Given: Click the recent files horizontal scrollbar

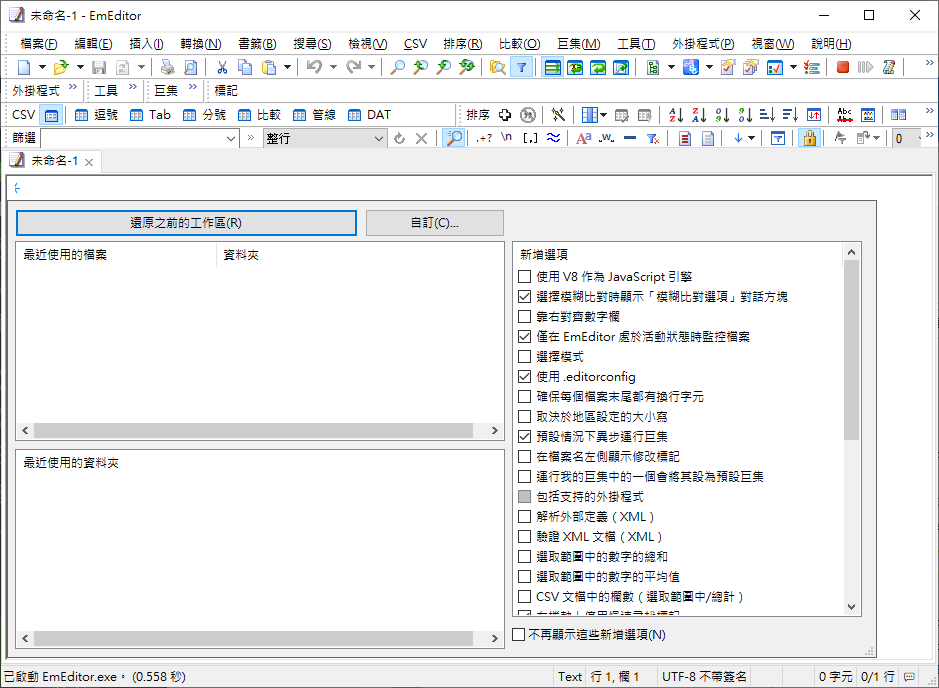Looking at the screenshot, I should click(260, 431).
